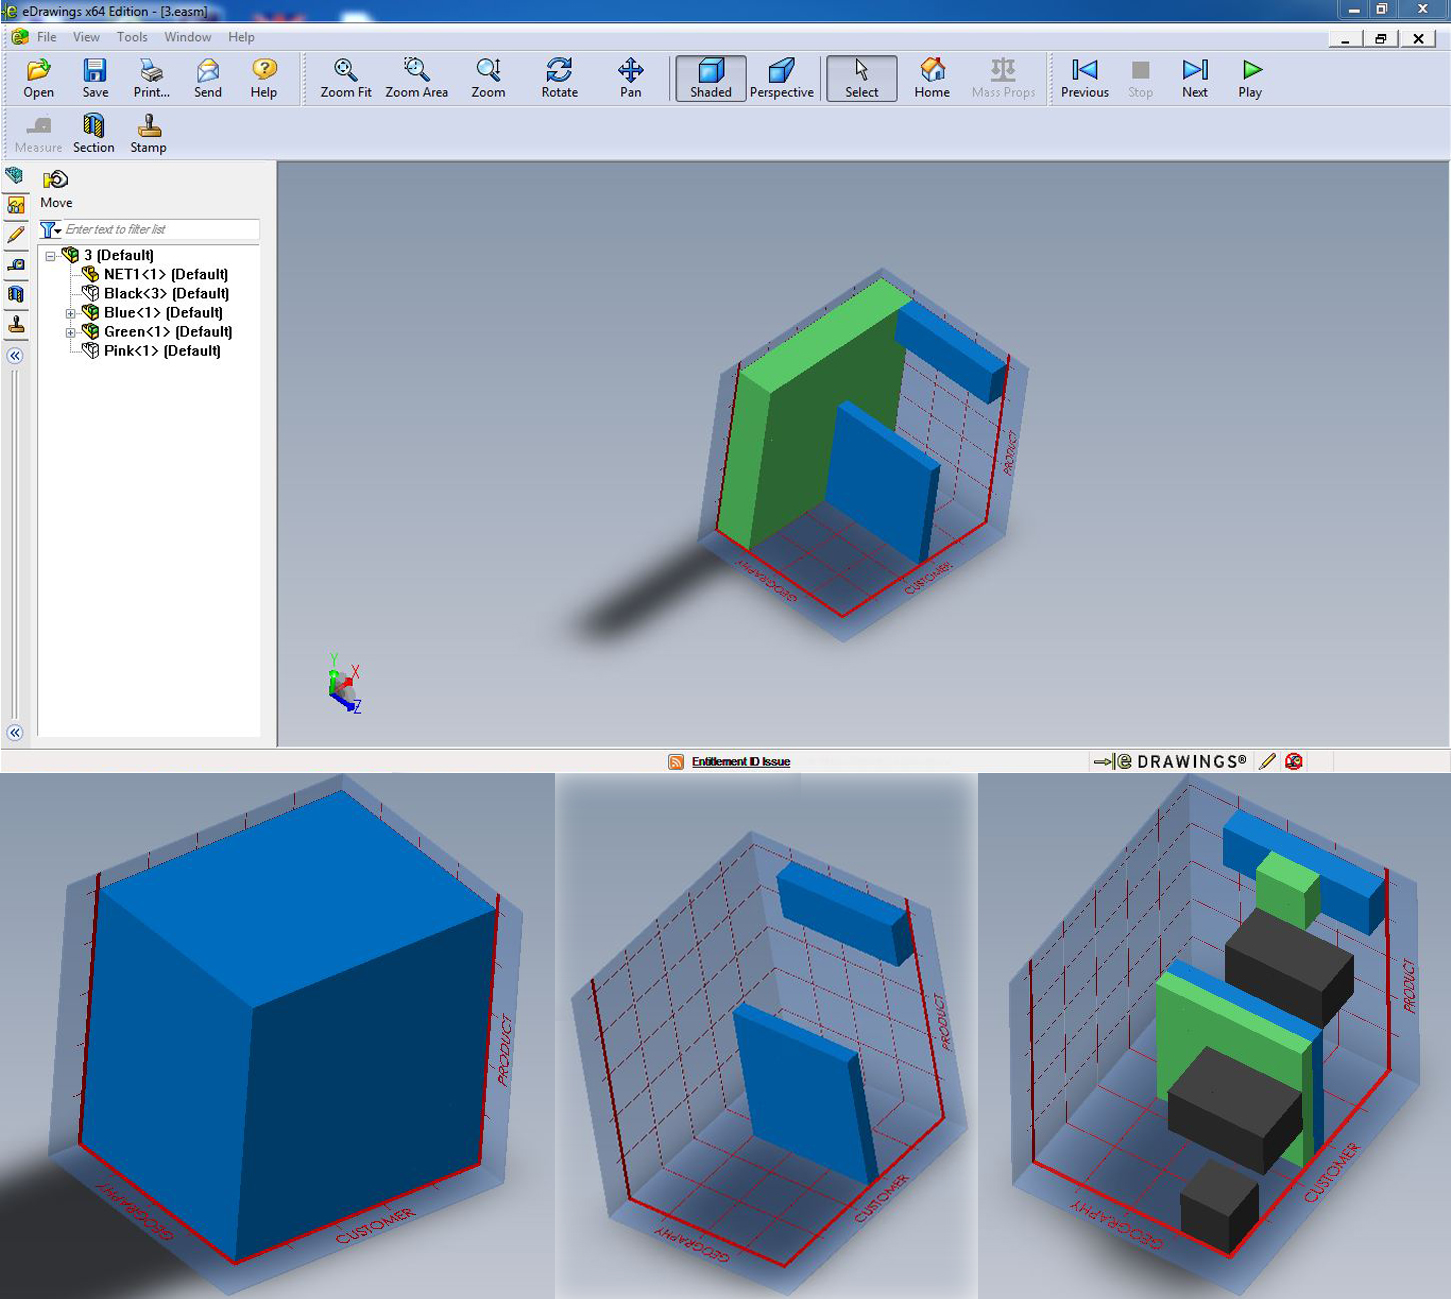Open the Tools menu
Image resolution: width=1451 pixels, height=1299 pixels.
coord(131,37)
